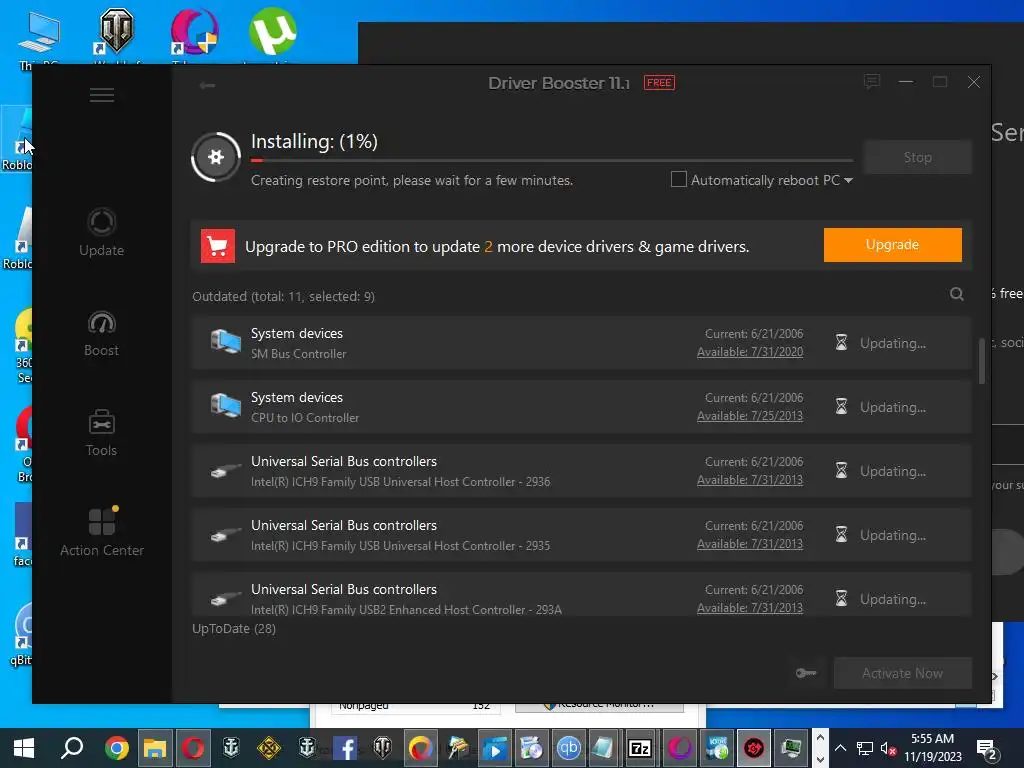Click the USB plug icon for Controller - 2936
Image resolution: width=1024 pixels, height=768 pixels.
(x=226, y=471)
